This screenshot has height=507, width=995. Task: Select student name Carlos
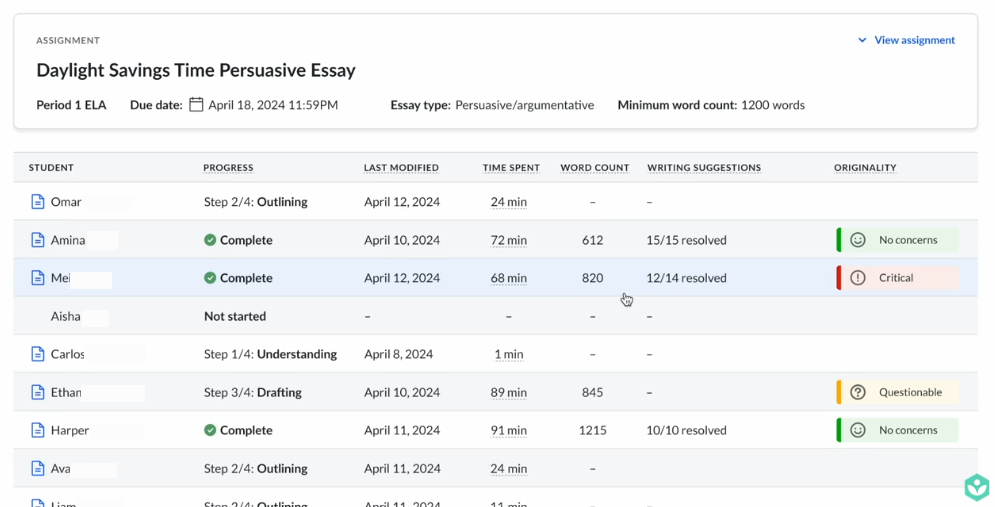(67, 354)
